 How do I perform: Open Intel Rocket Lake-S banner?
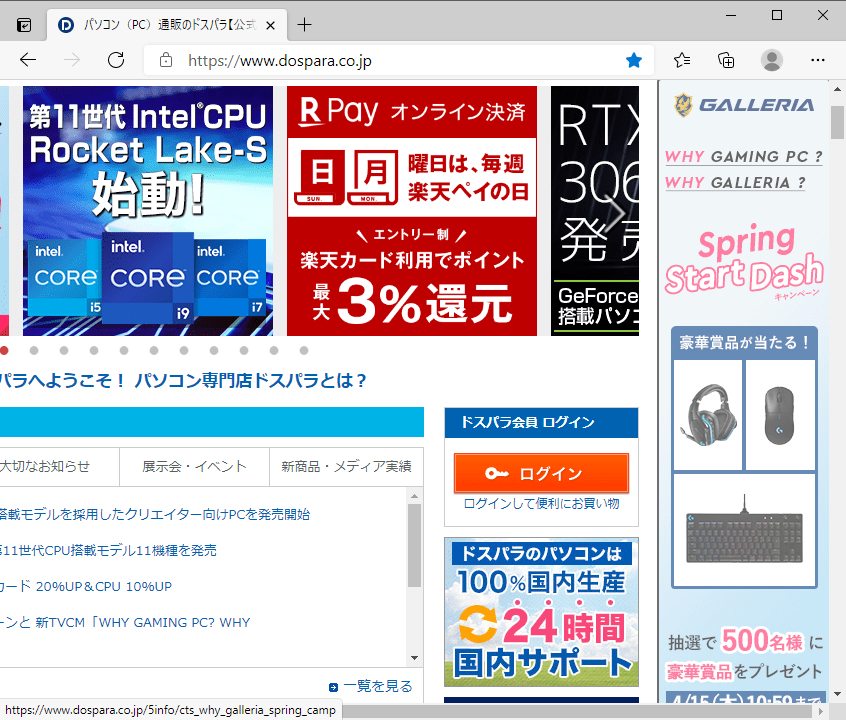pyautogui.click(x=148, y=211)
